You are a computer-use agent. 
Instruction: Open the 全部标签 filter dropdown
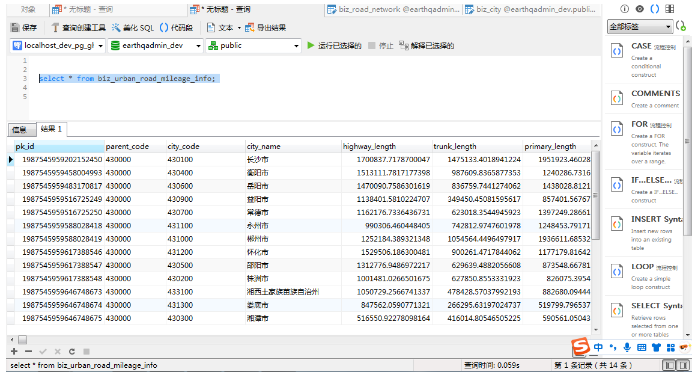point(639,27)
